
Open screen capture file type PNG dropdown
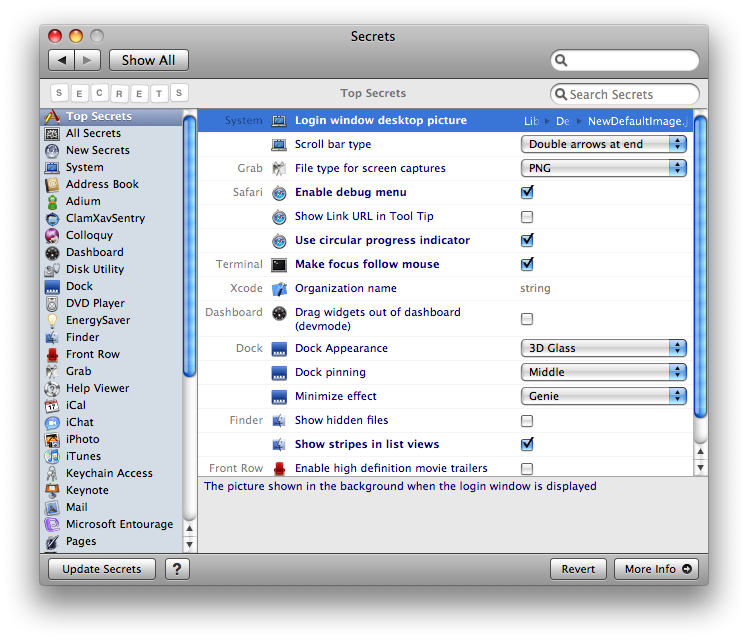coord(603,168)
